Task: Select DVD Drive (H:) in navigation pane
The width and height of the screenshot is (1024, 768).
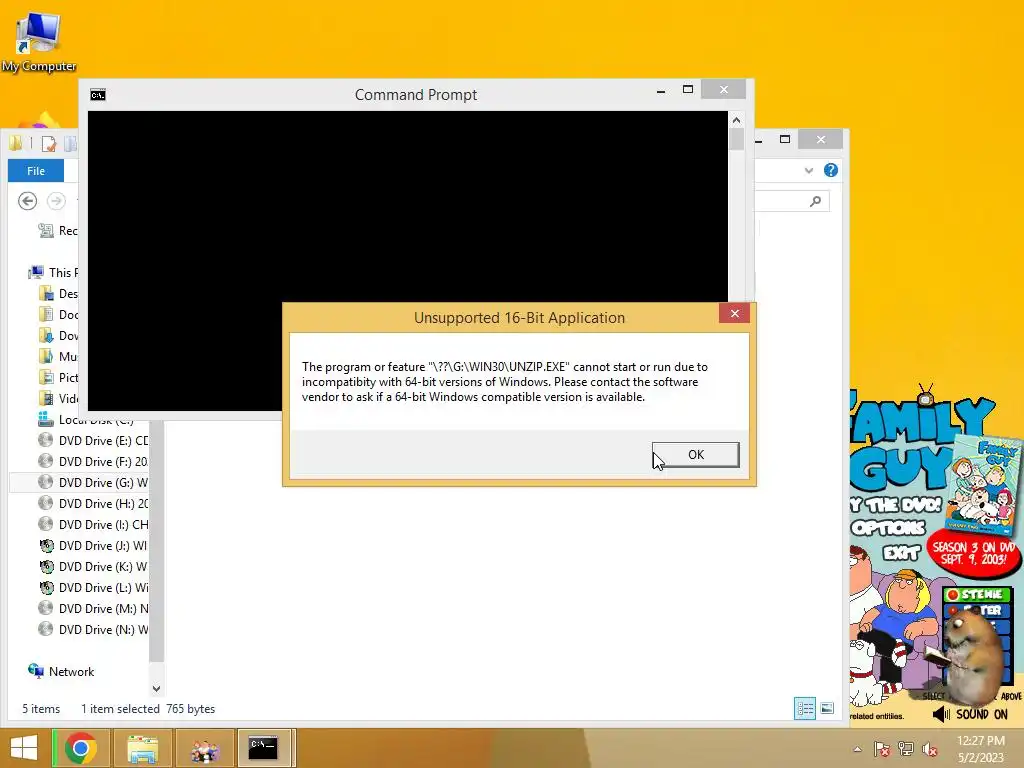Action: (93, 504)
